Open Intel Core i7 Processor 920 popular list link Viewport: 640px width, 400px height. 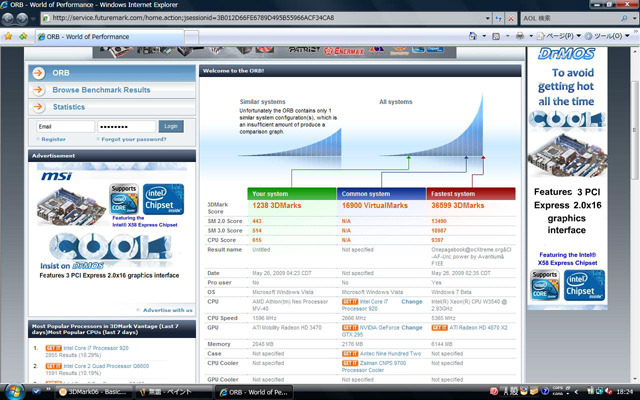pos(96,348)
